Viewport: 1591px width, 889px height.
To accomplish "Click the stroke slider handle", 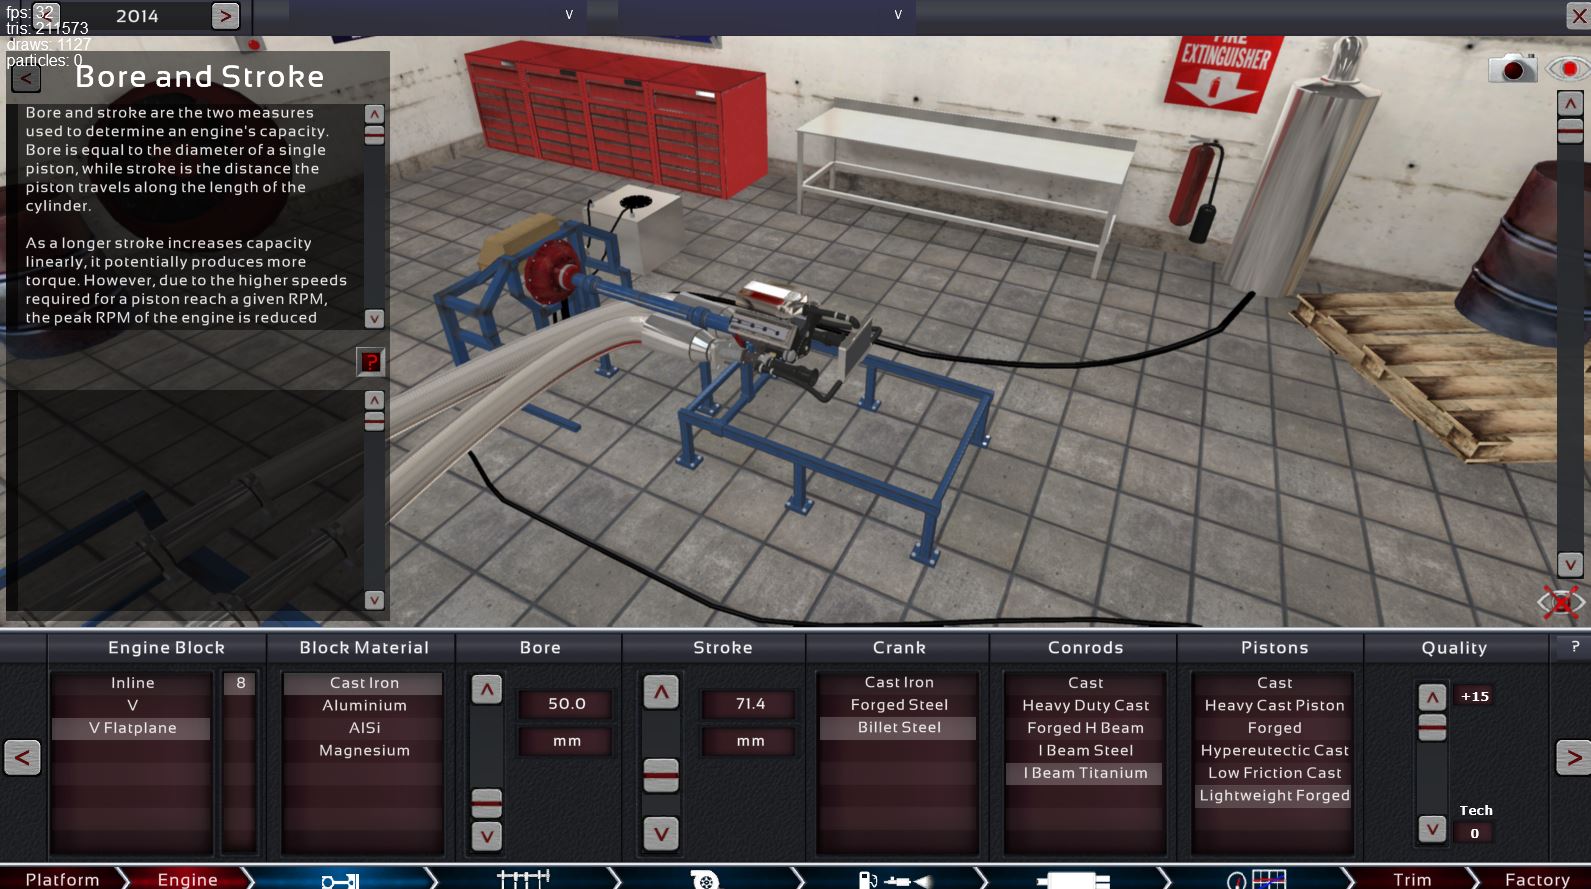I will click(661, 775).
